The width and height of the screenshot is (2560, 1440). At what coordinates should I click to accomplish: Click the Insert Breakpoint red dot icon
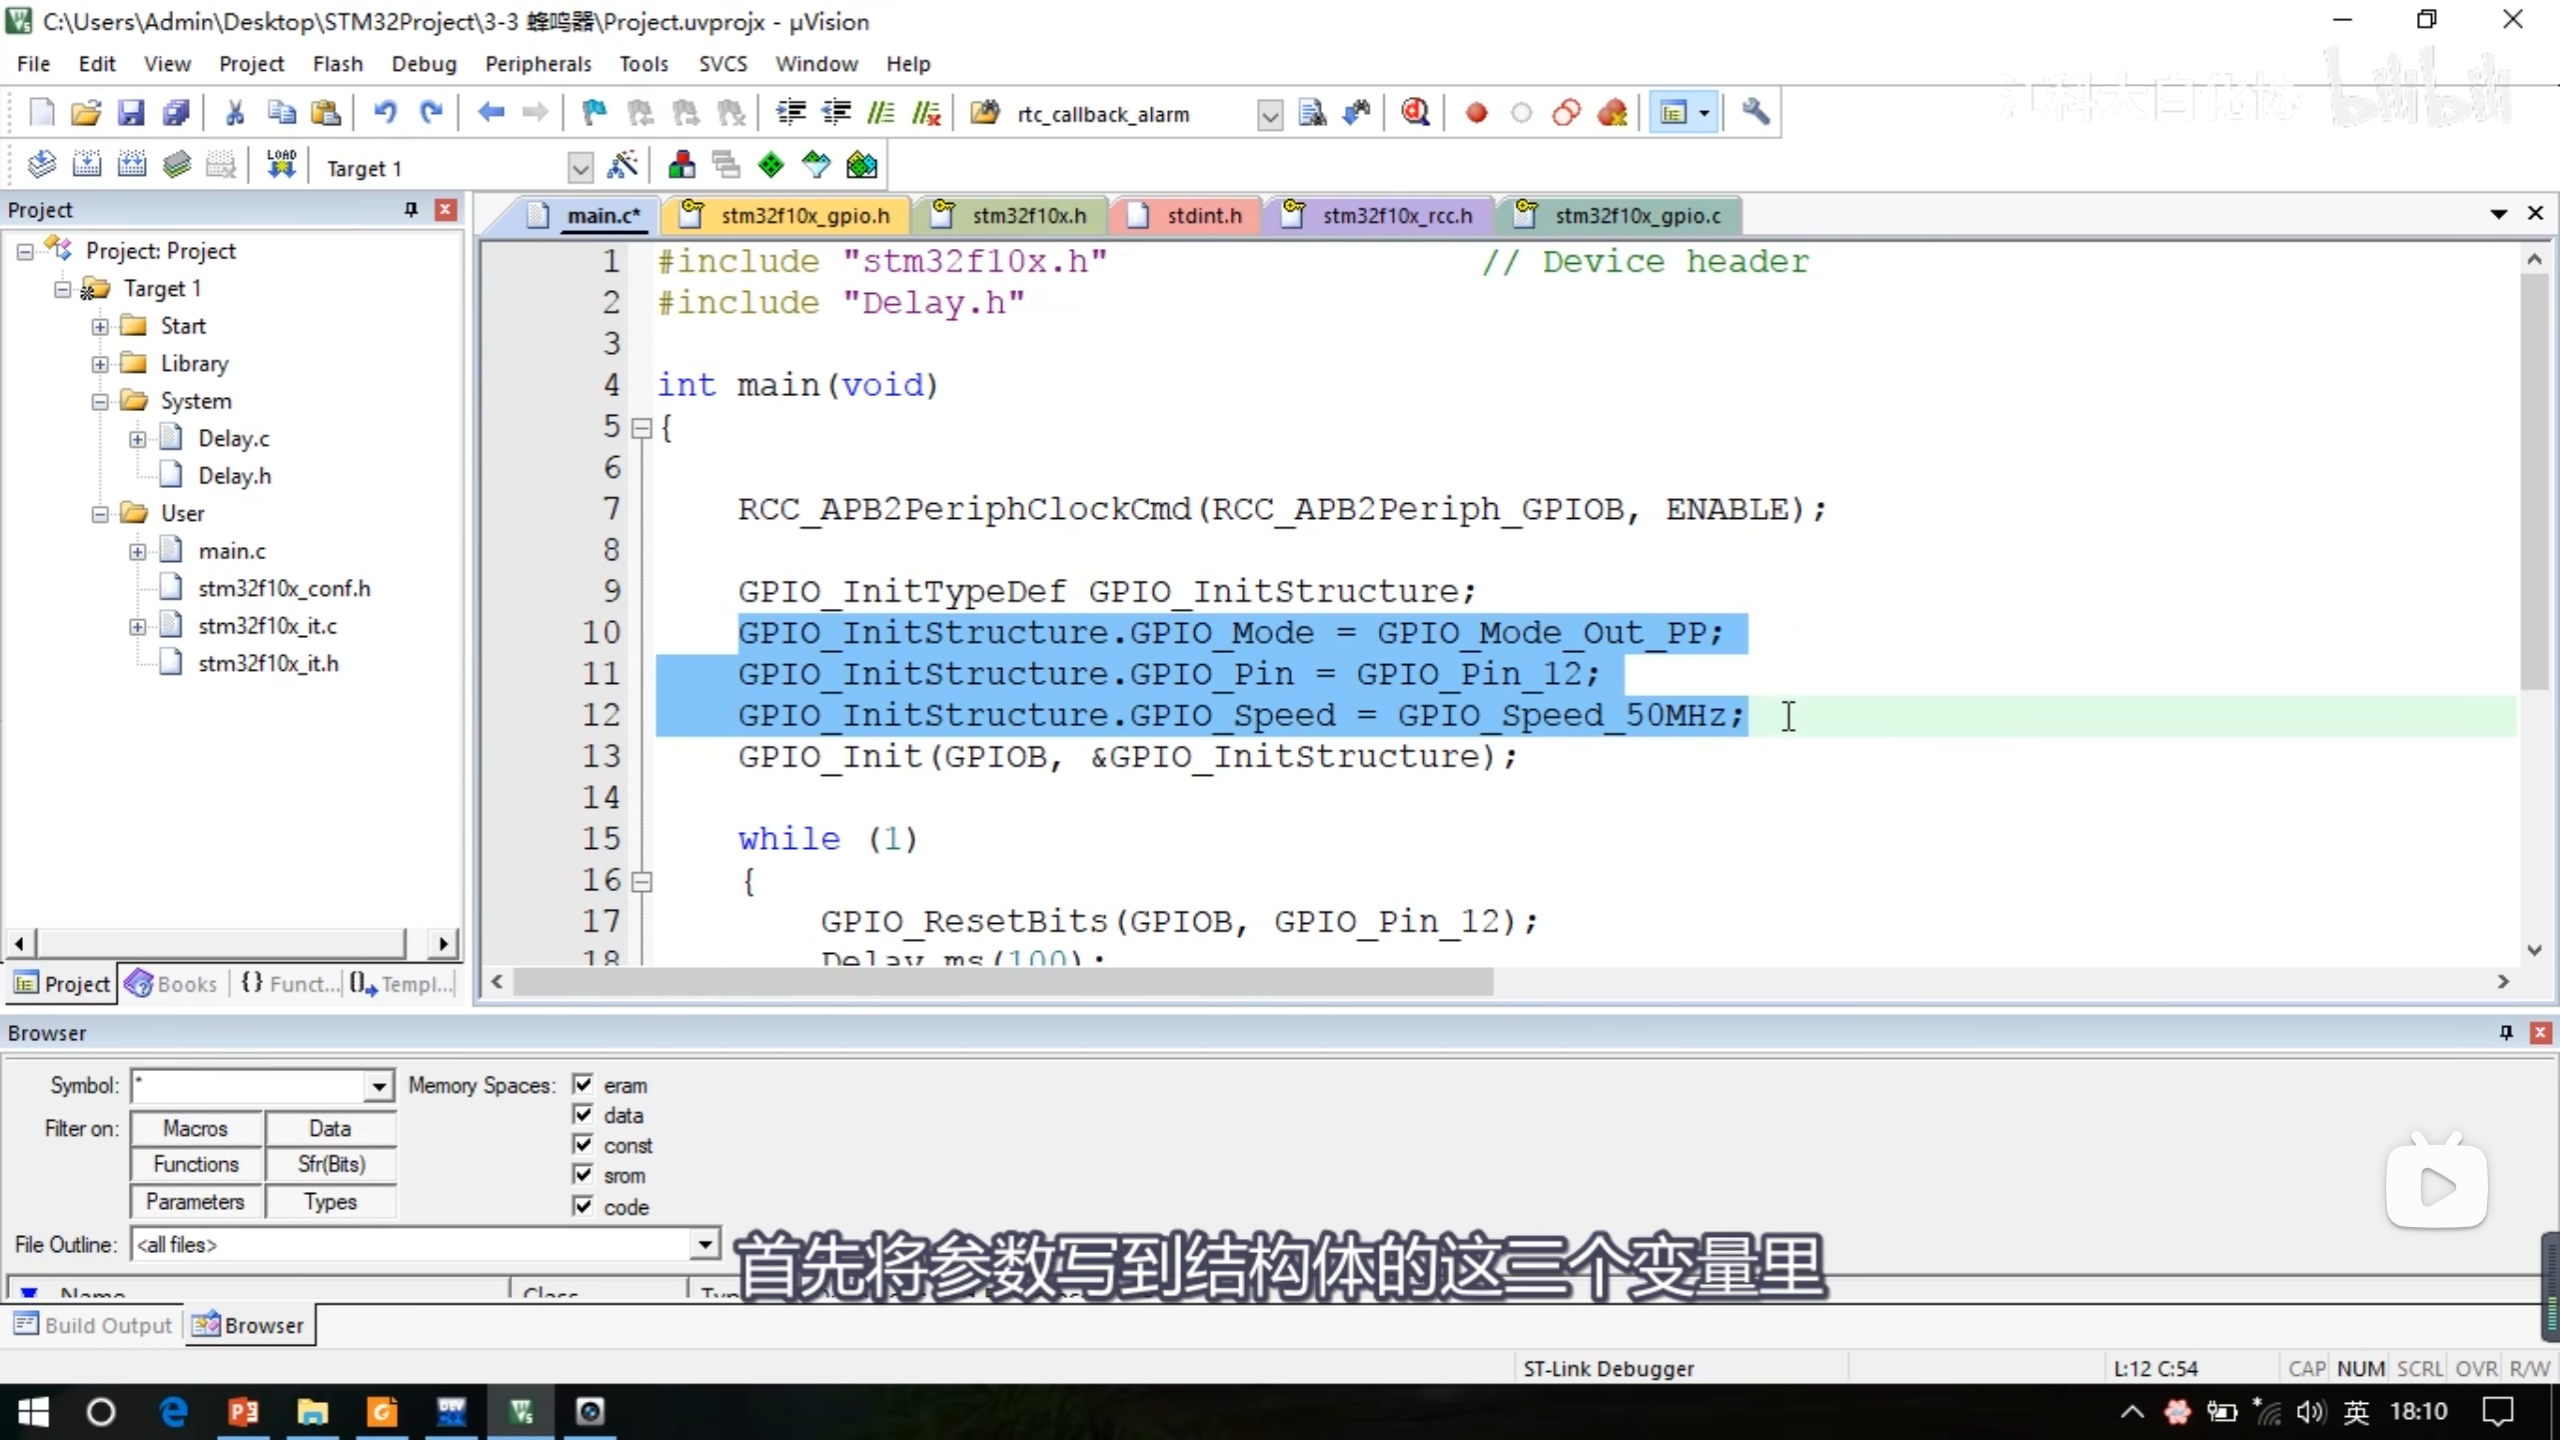[1476, 113]
